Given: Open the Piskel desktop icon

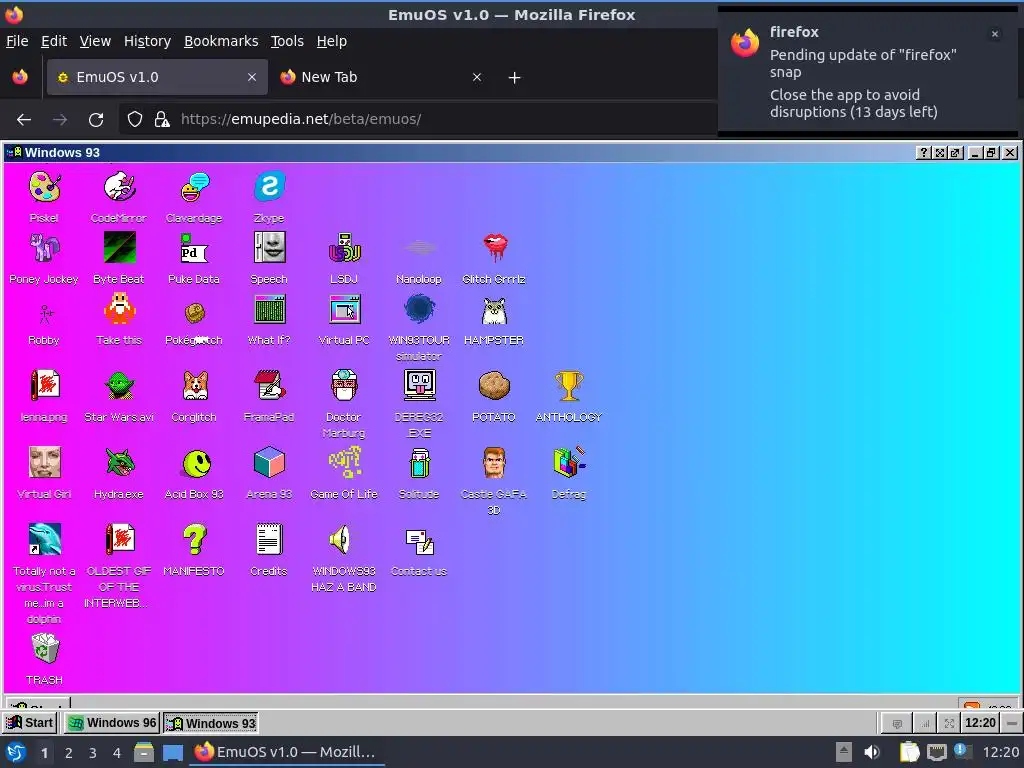Looking at the screenshot, I should tap(44, 187).
